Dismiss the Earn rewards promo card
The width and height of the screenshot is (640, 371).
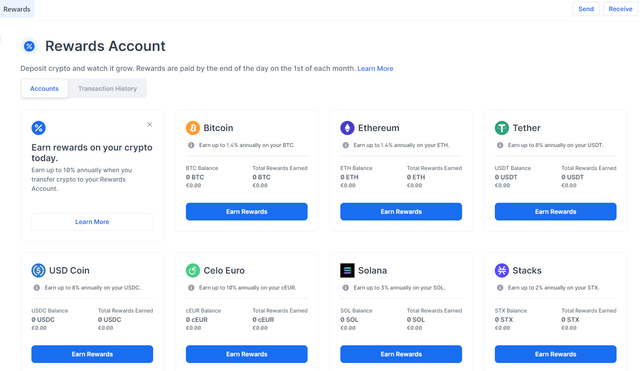(x=149, y=124)
